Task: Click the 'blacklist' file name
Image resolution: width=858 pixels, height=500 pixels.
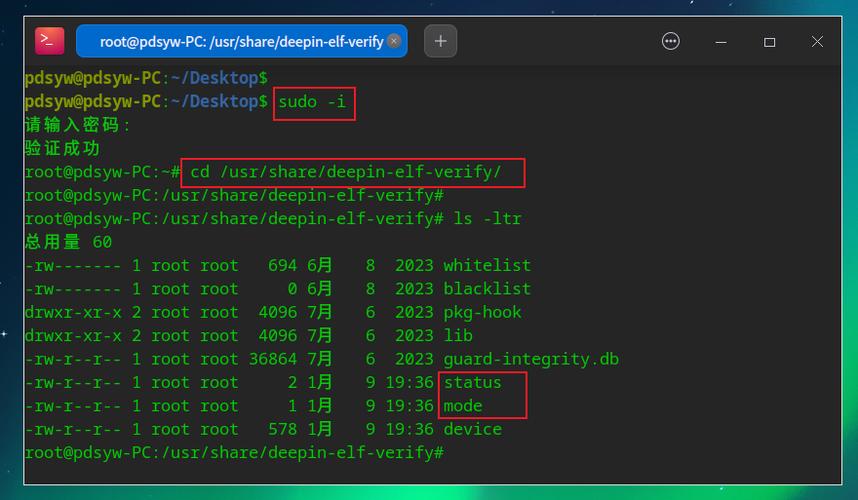Action: click(x=487, y=289)
